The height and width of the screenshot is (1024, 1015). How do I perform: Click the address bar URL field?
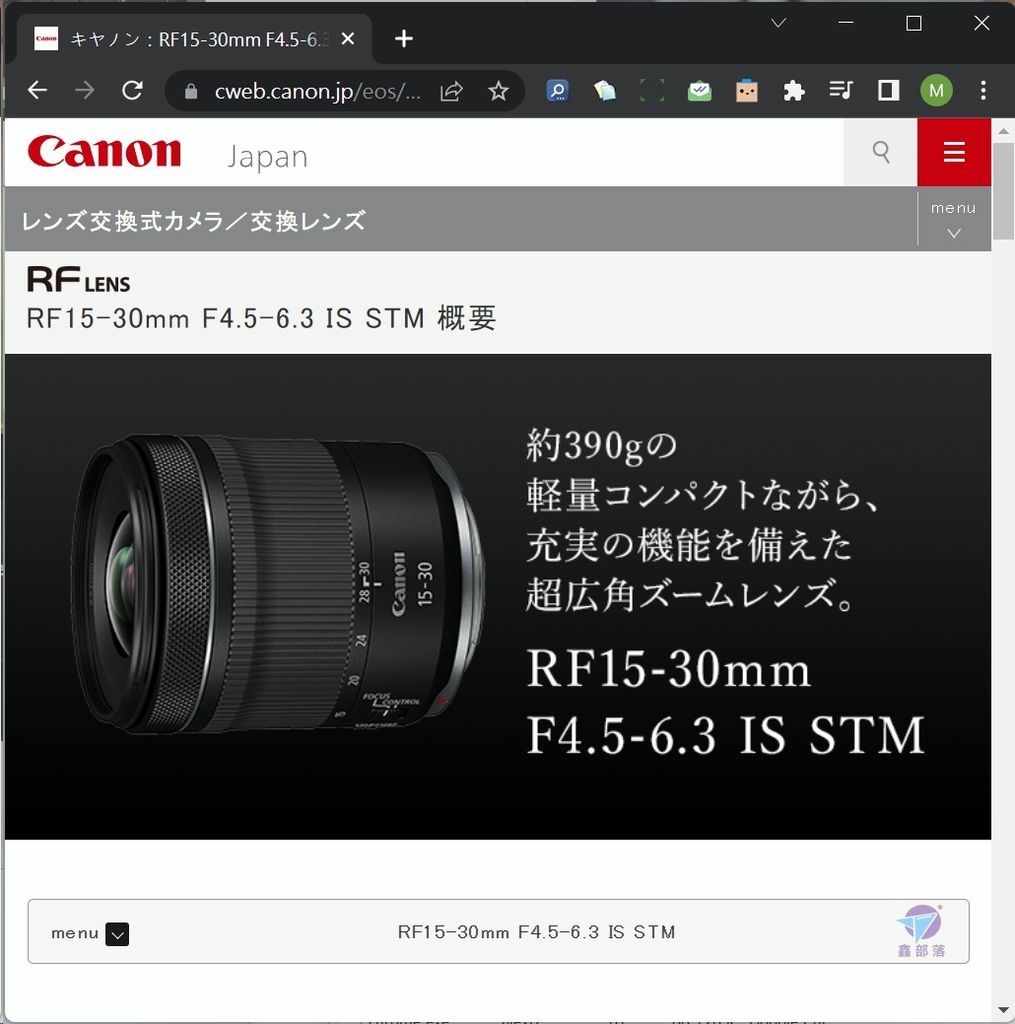point(317,91)
